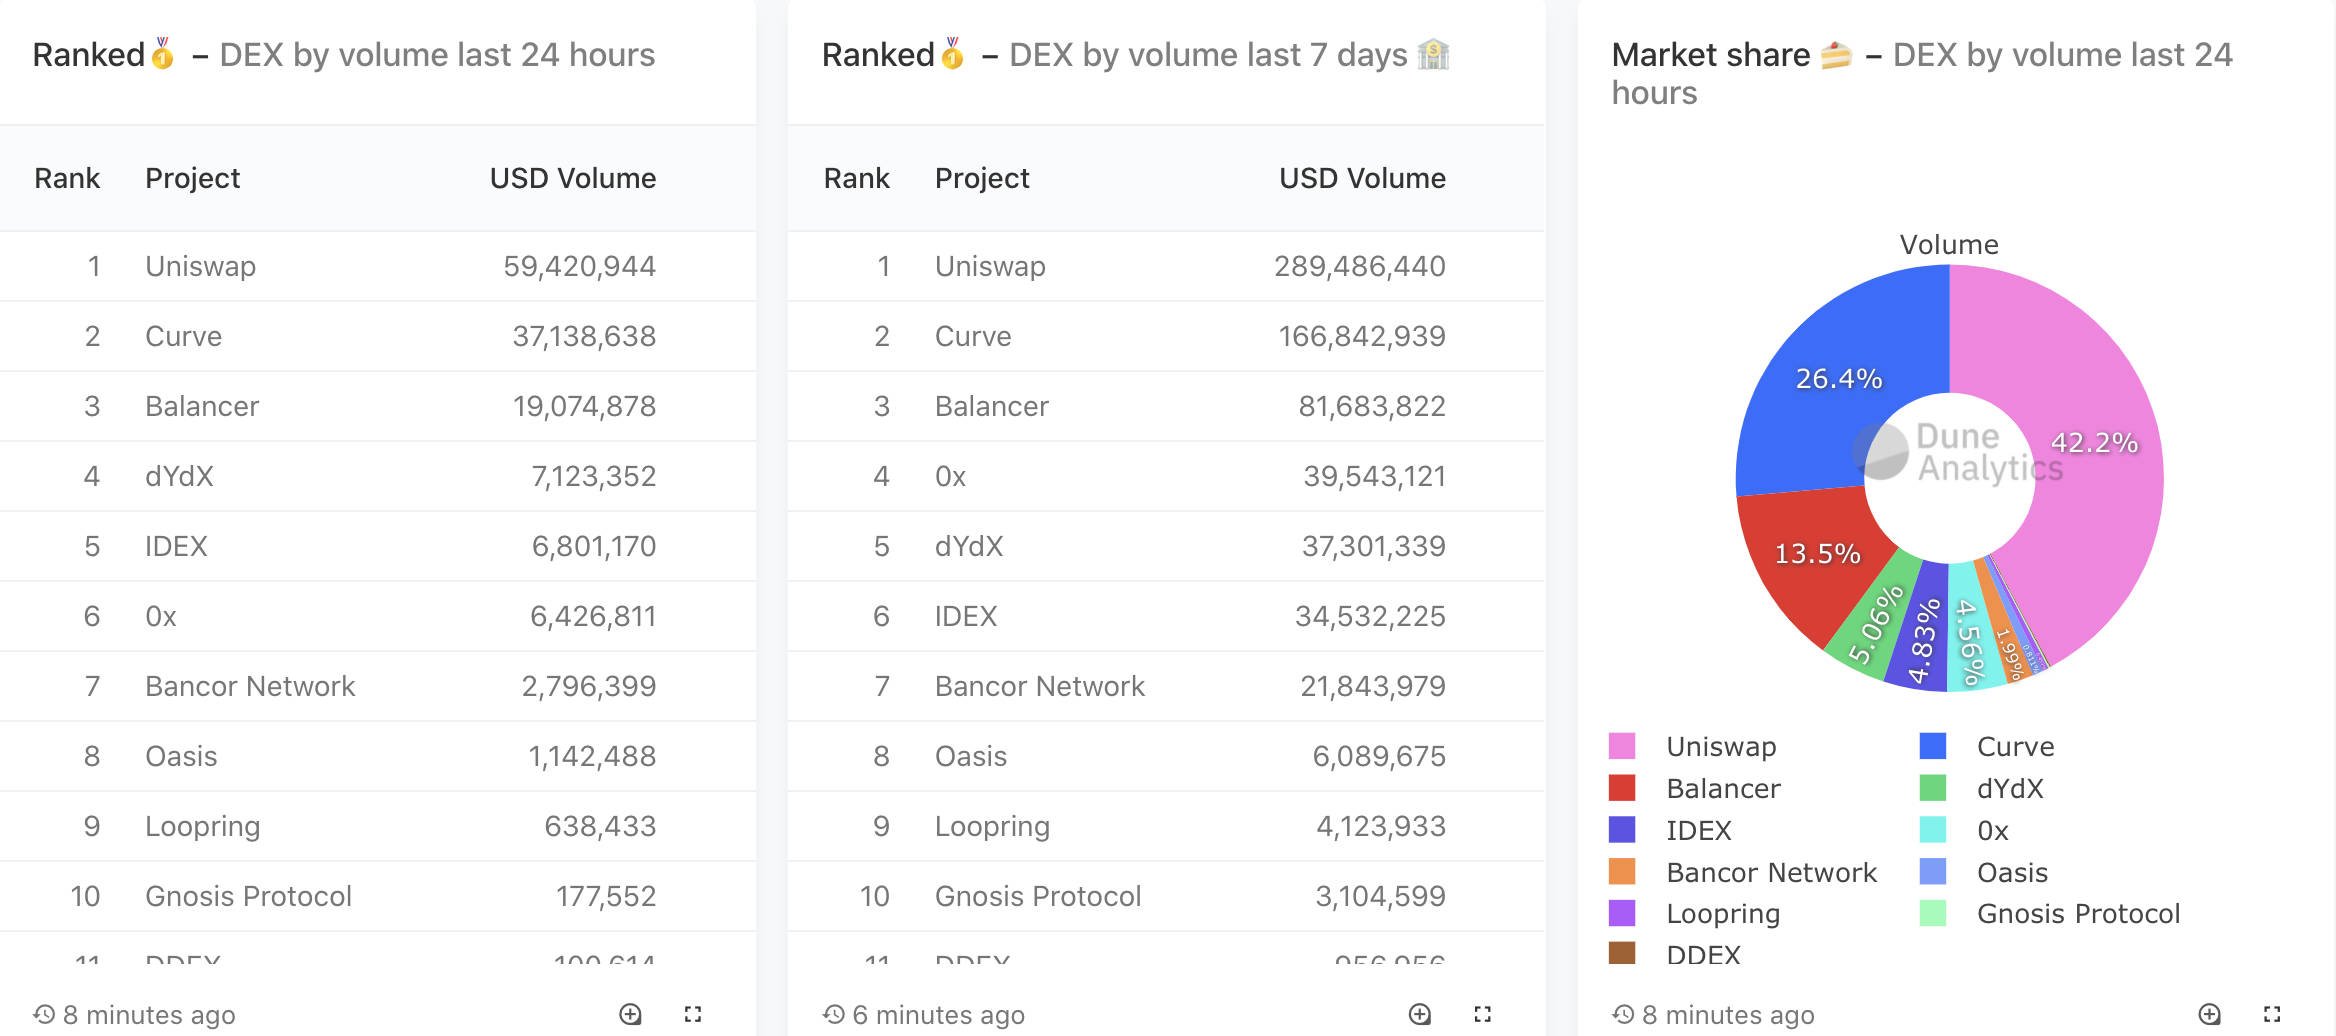Toggle DDEX brown legend swatch
The image size is (2336, 1036).
point(1622,953)
